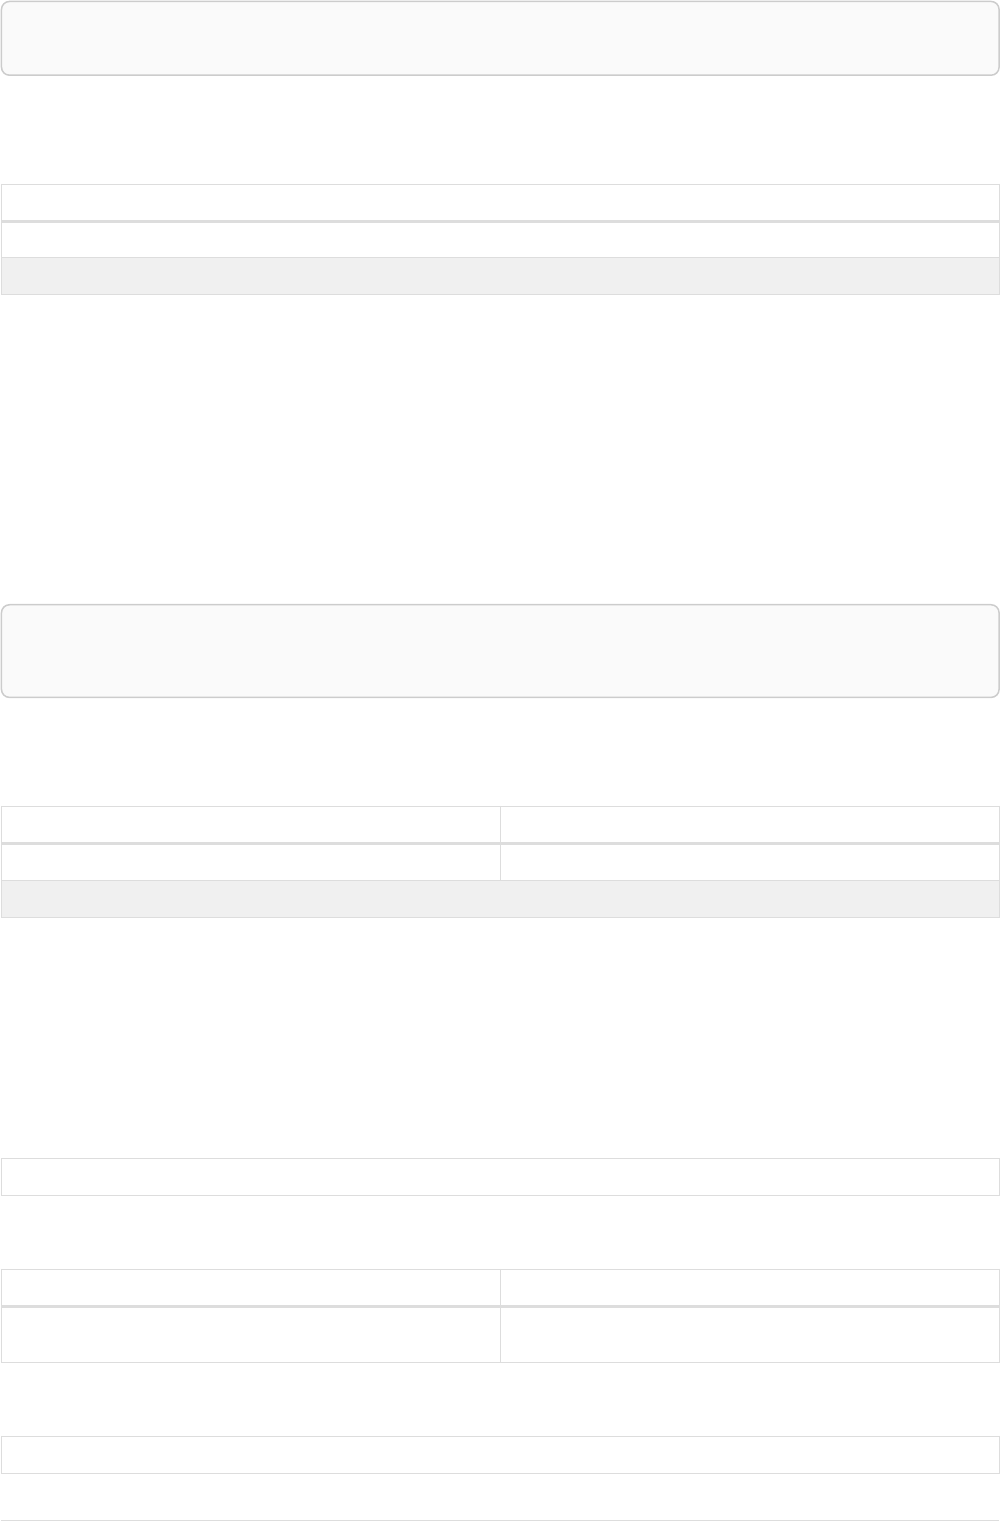Click the topmost rounded gray code box
The image size is (1000, 1521).
(x=500, y=38)
